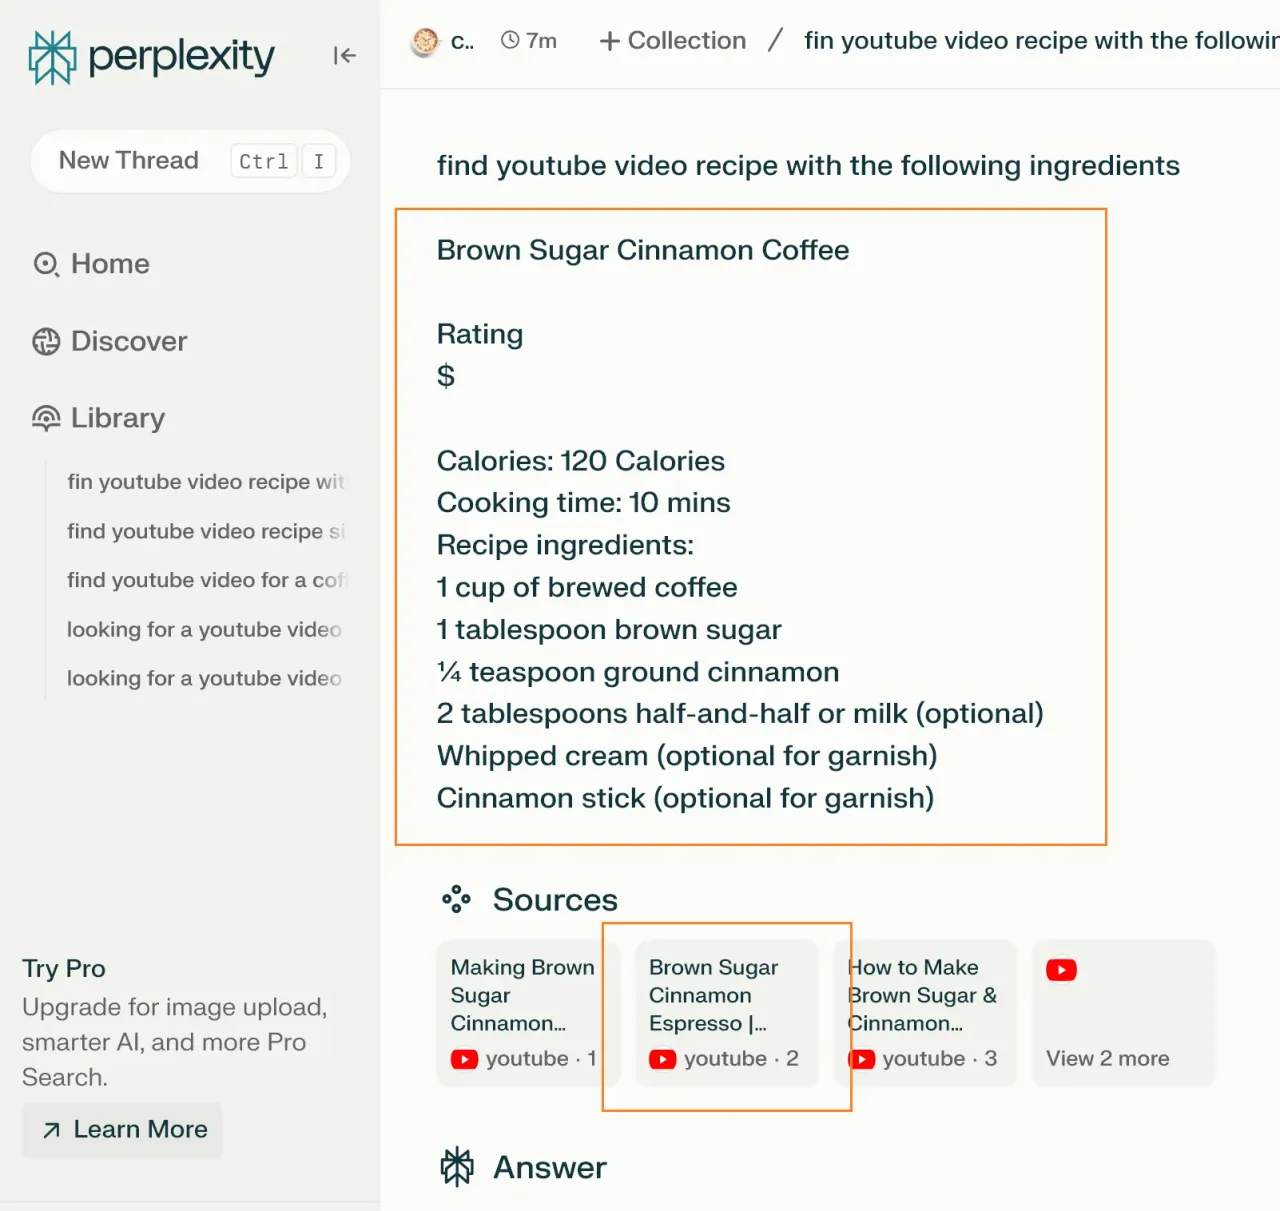
Task: Collapse the sidebar with arrow icon
Action: pyautogui.click(x=344, y=56)
